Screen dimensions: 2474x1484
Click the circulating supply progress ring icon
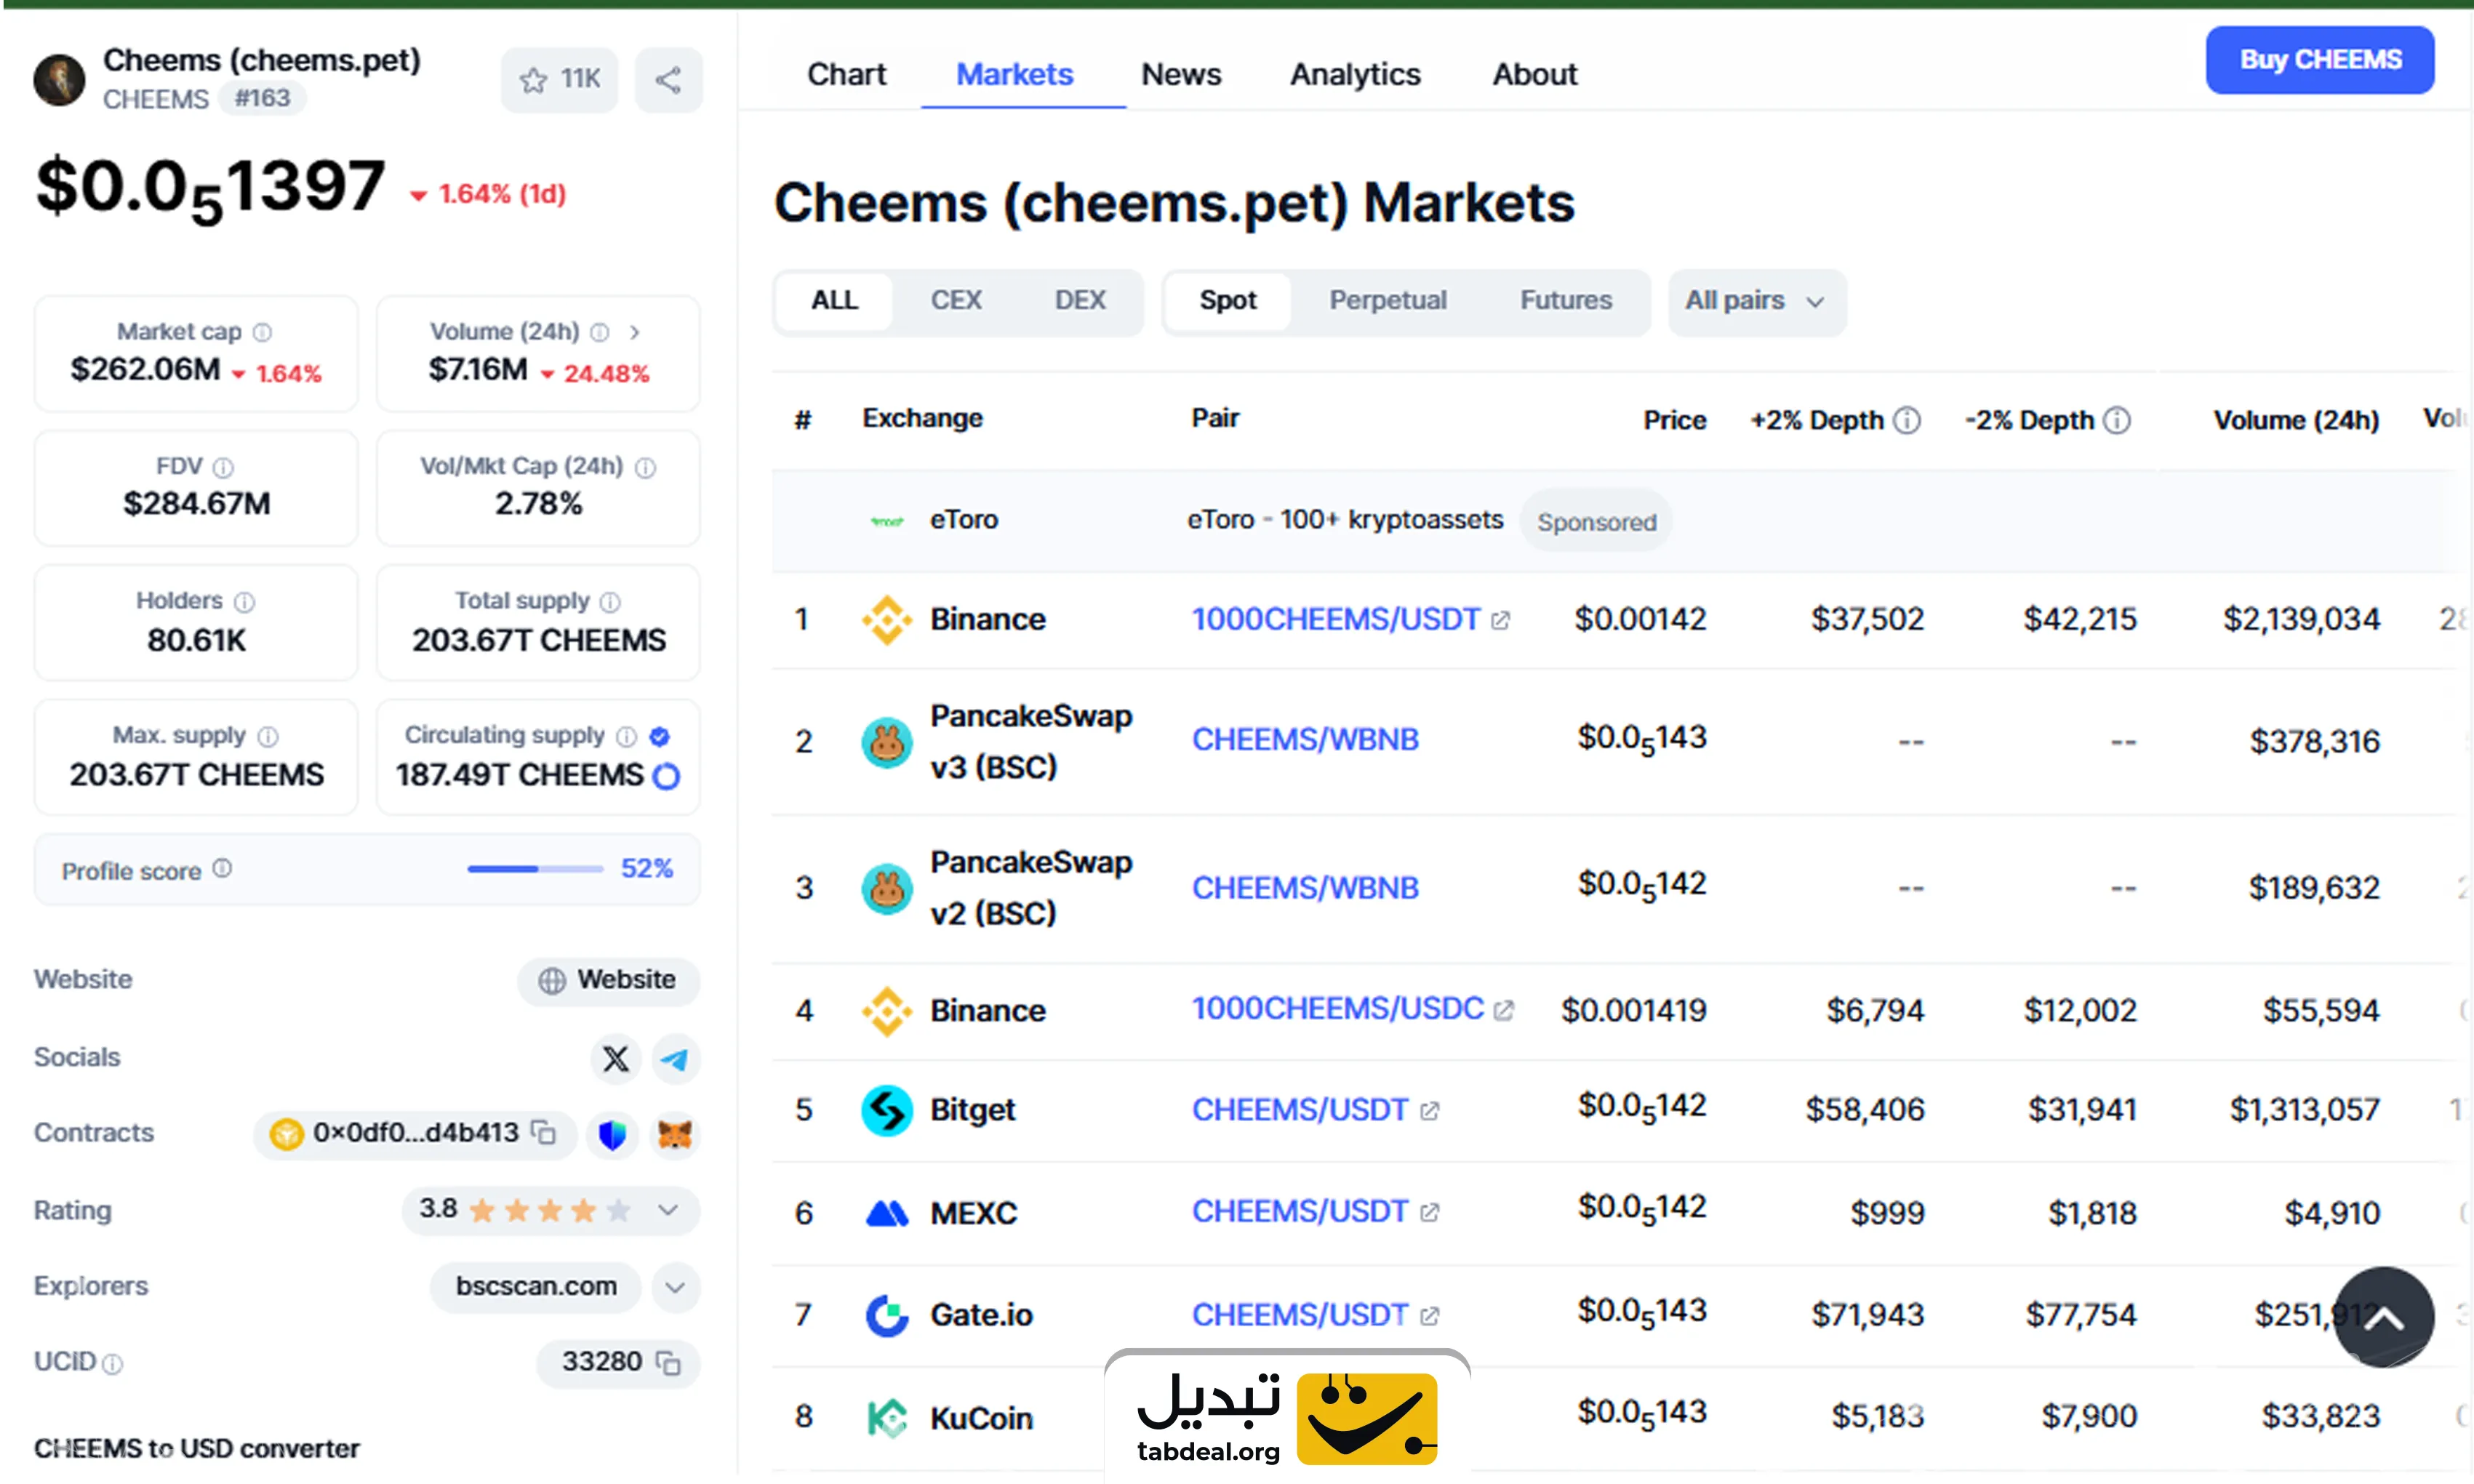point(666,776)
